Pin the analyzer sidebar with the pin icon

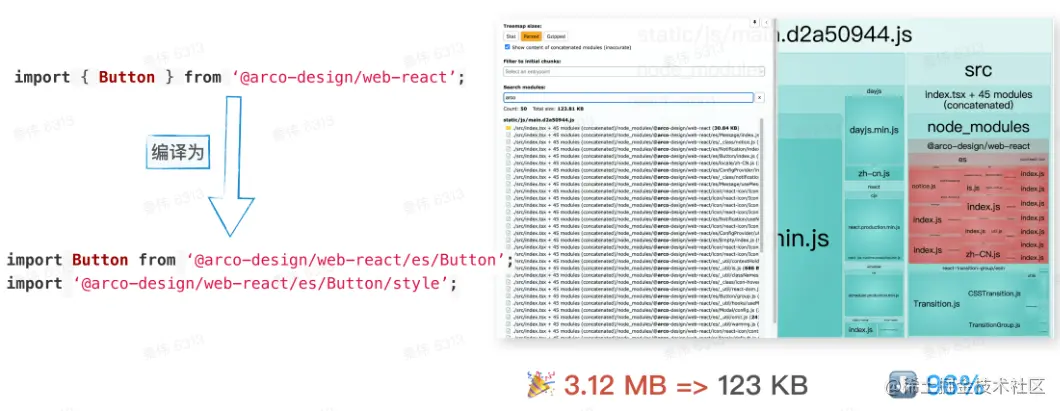(x=754, y=22)
